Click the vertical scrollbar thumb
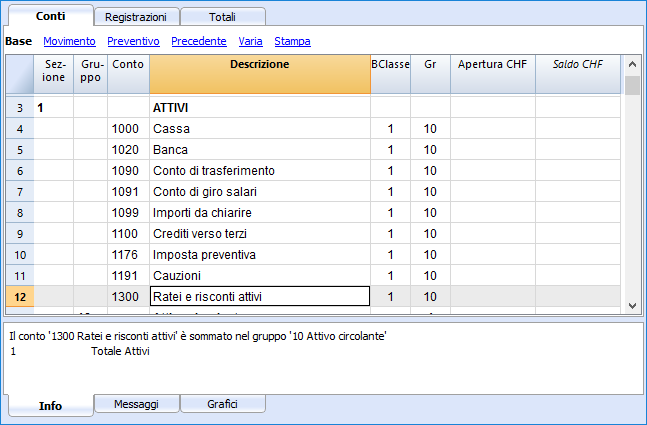This screenshot has width=647, height=425. coord(632,86)
